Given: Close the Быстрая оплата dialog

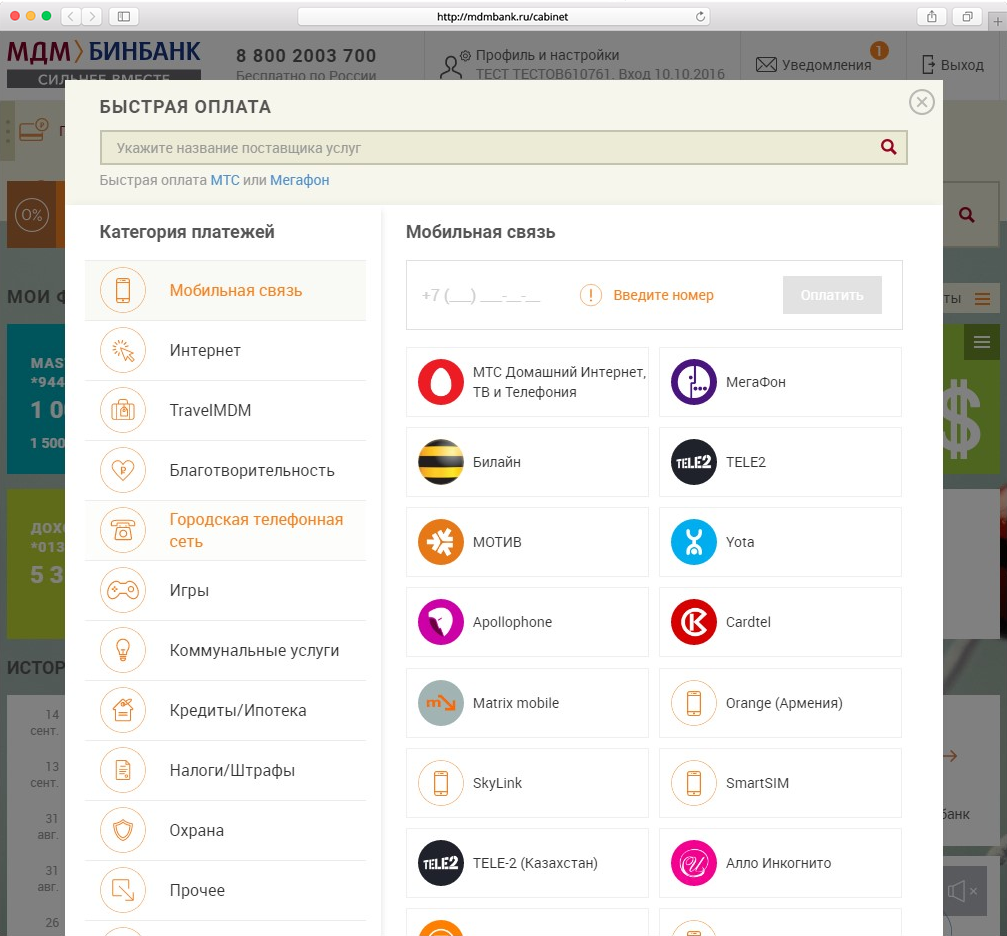Looking at the screenshot, I should [922, 102].
